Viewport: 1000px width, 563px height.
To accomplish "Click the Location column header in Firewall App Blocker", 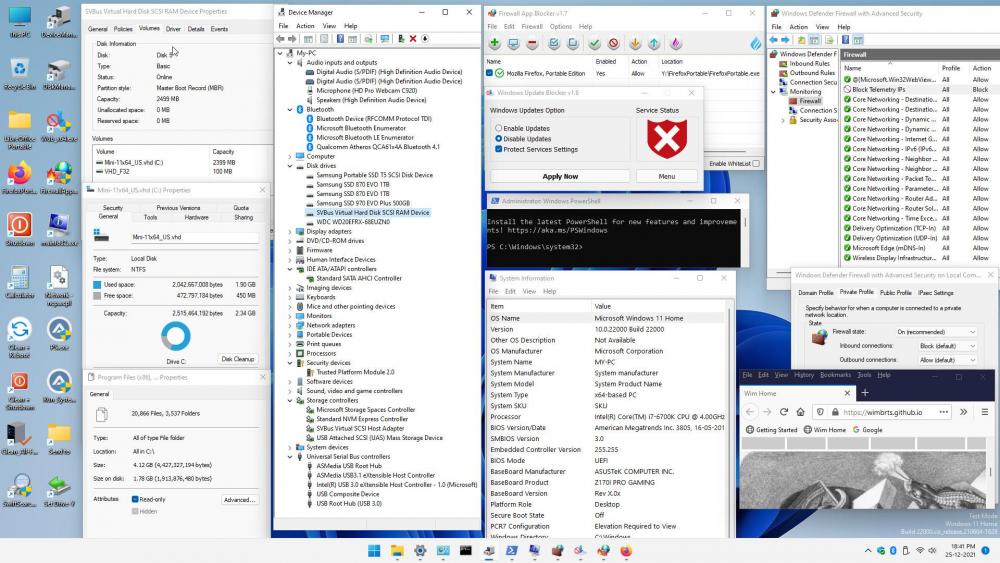I will pyautogui.click(x=672, y=62).
